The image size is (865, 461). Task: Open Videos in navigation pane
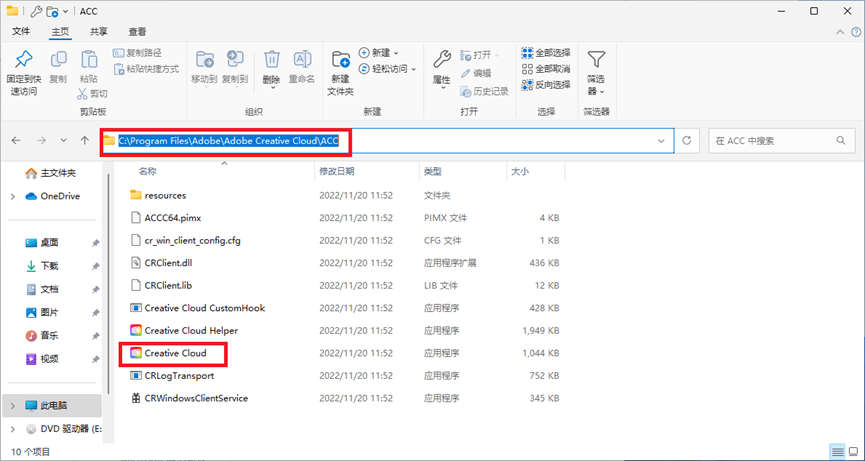coord(42,358)
